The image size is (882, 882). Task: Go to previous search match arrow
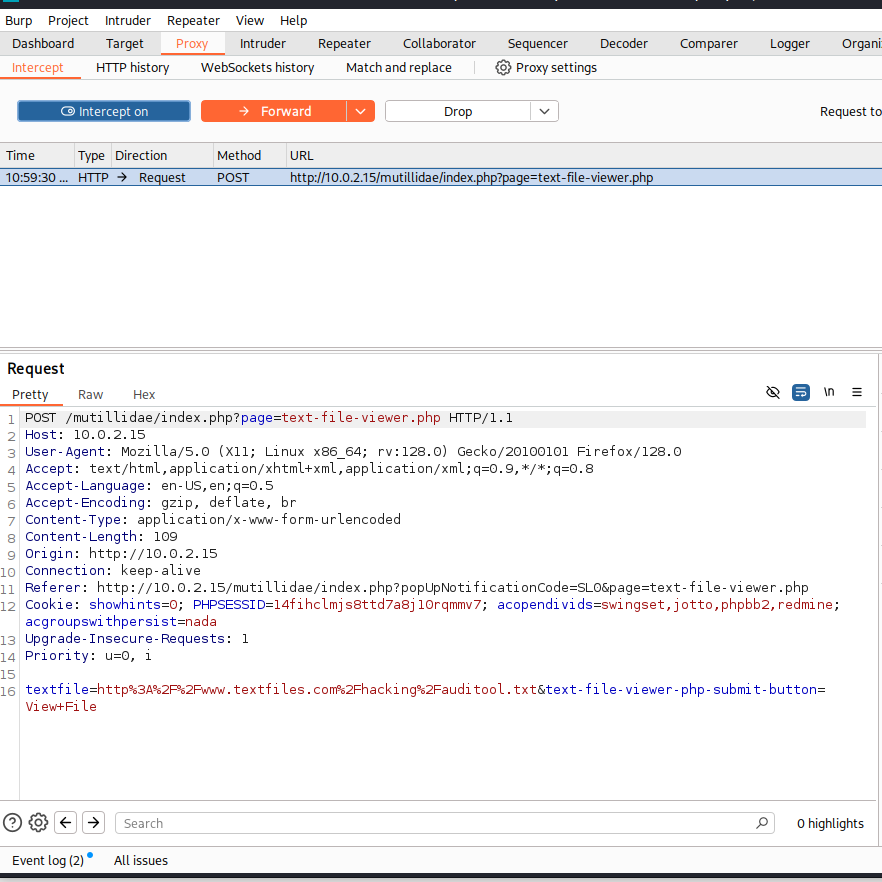(65, 823)
